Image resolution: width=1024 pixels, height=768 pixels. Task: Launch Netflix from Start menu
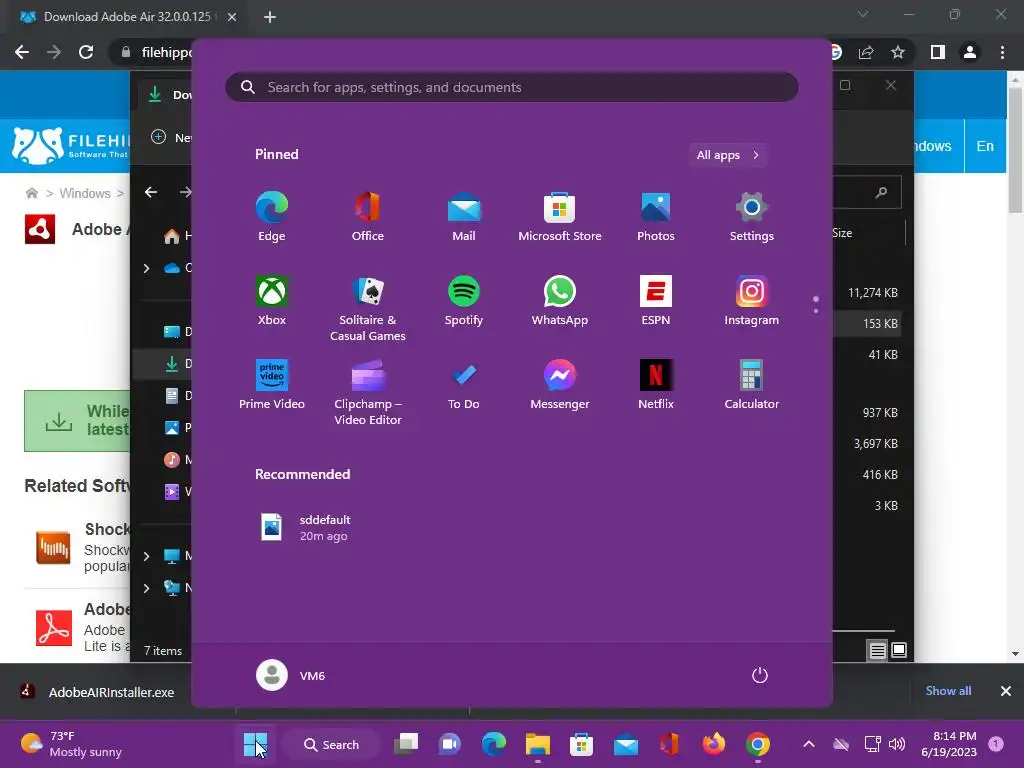click(x=656, y=385)
